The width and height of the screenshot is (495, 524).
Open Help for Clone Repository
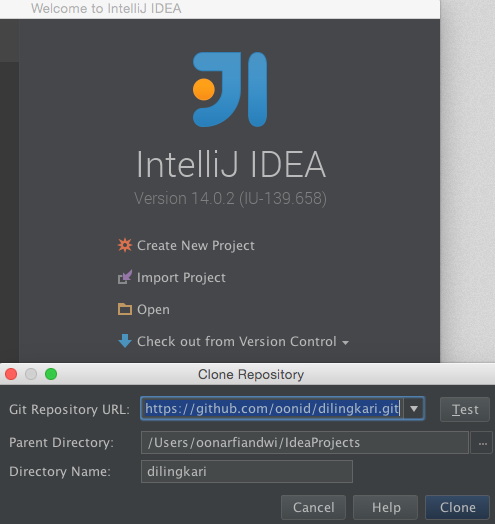[x=386, y=507]
